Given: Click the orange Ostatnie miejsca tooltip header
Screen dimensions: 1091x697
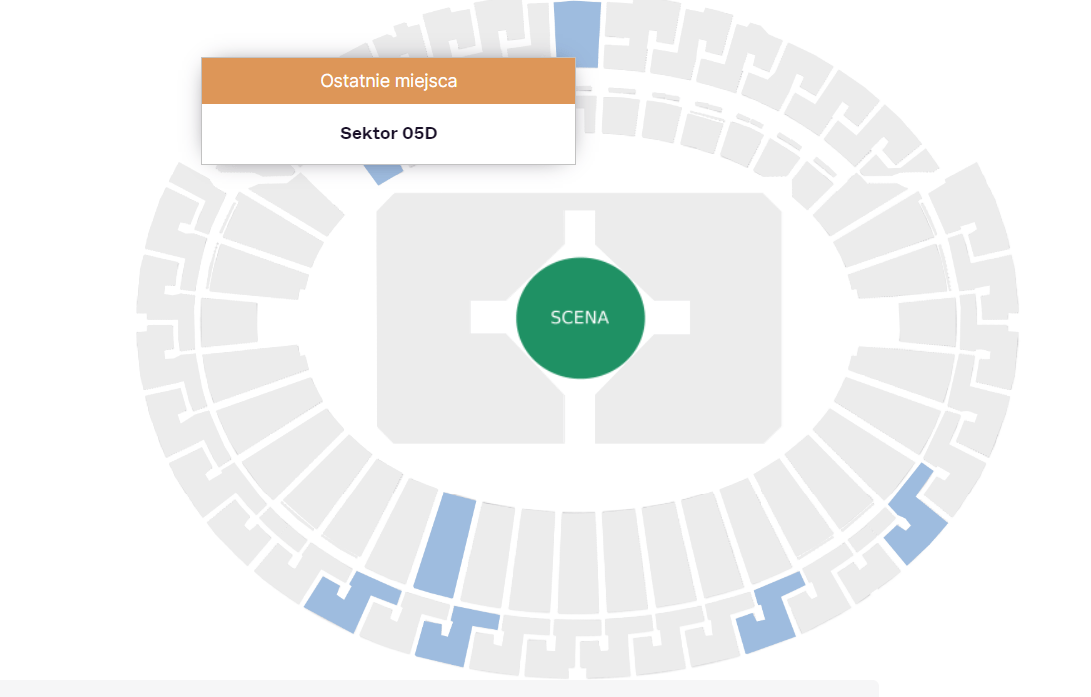Looking at the screenshot, I should [x=388, y=81].
